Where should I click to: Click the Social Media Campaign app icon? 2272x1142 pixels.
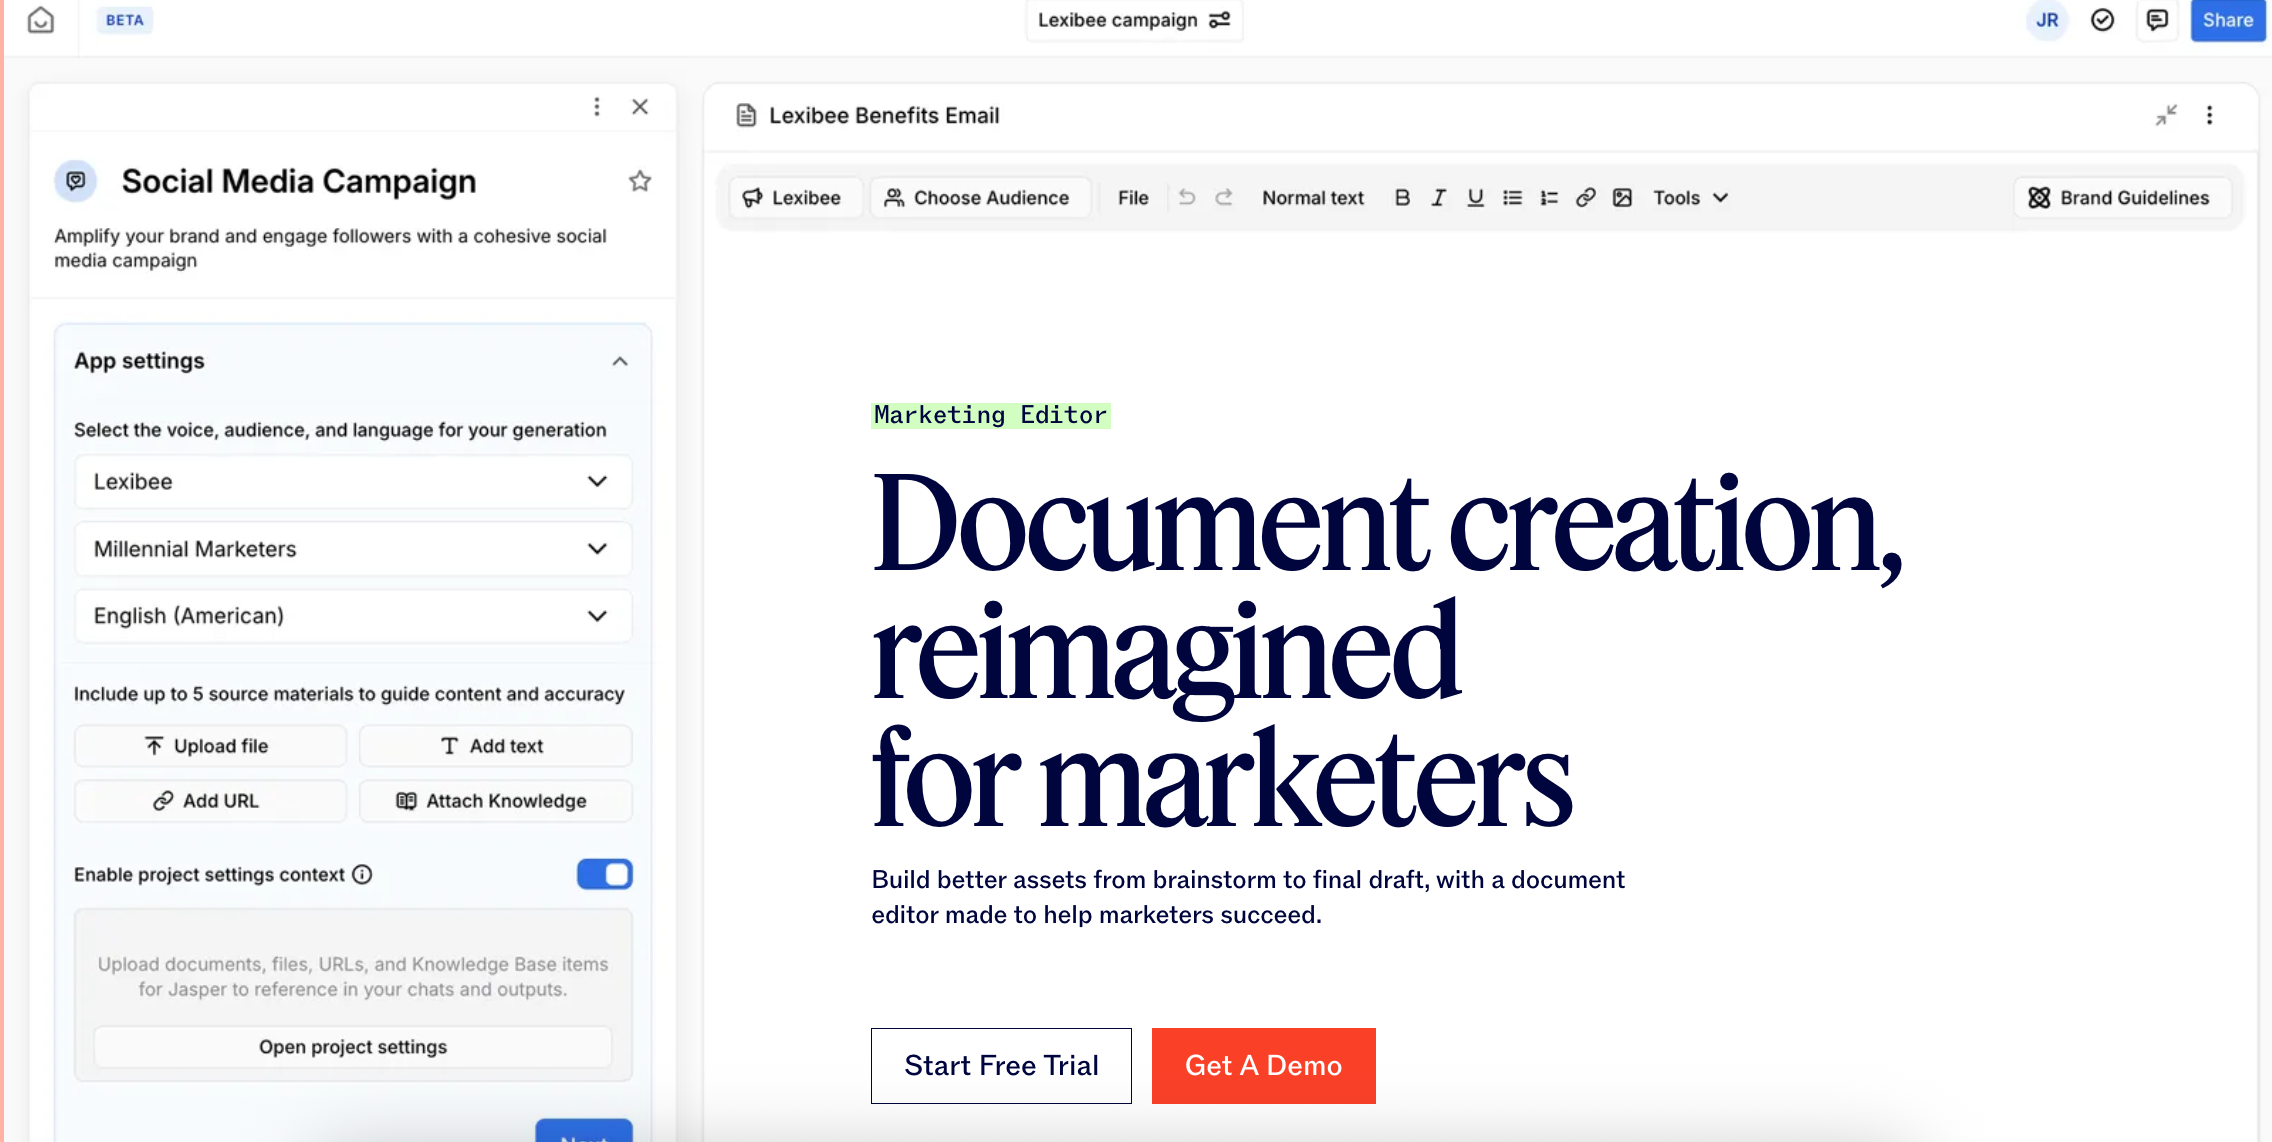click(x=76, y=181)
